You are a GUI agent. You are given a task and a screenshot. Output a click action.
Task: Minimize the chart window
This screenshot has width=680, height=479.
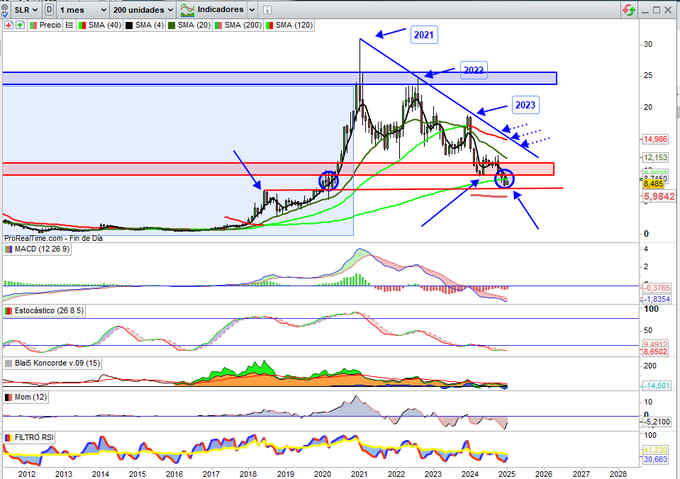[645, 10]
